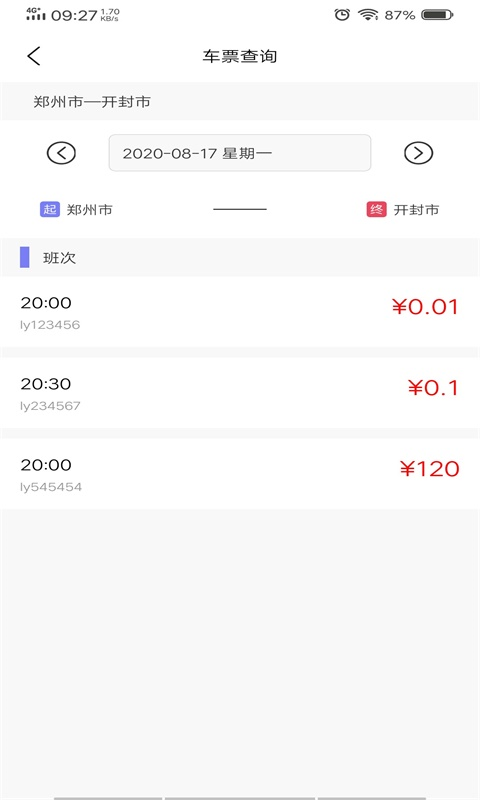Go to previous day with left arrow
Viewport: 480px width, 800px height.
[x=61, y=153]
